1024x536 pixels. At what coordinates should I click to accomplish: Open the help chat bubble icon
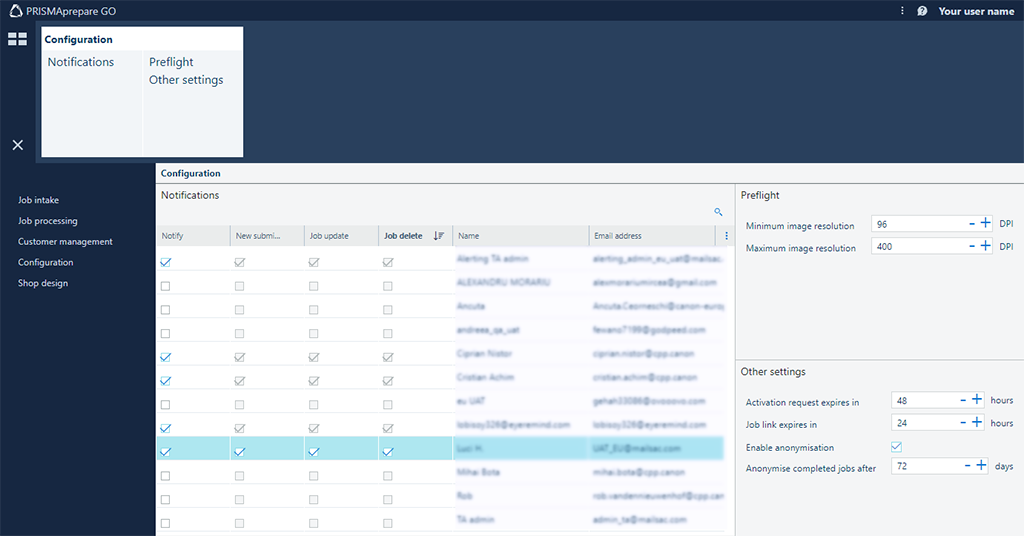(922, 11)
